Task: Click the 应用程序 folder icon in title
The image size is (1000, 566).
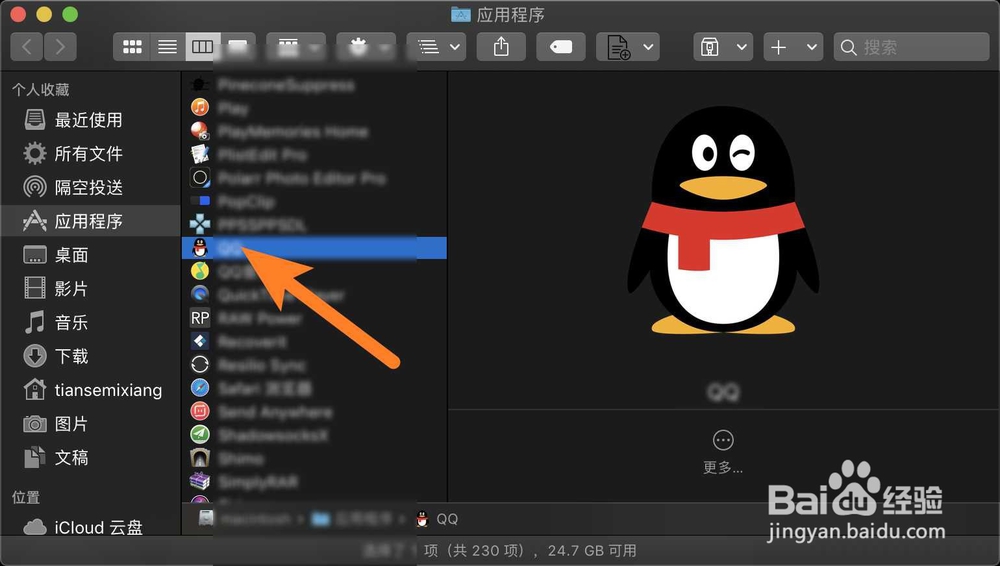Action: pos(460,14)
